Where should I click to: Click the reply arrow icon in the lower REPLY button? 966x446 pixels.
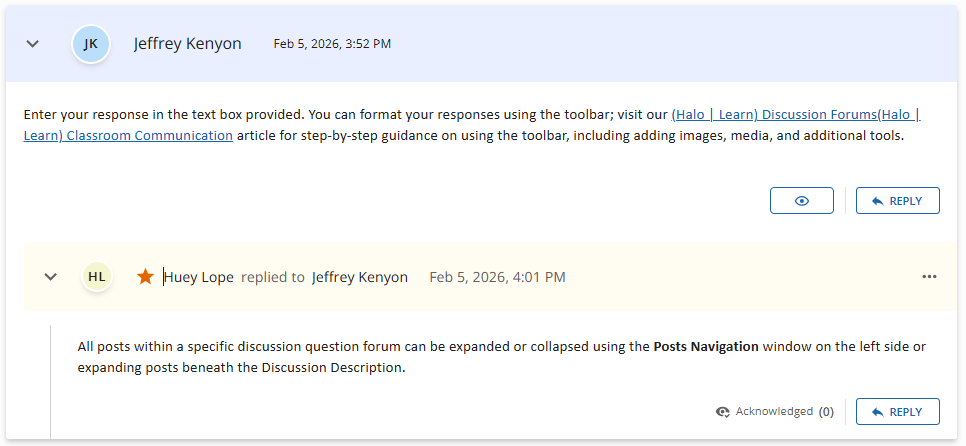pyautogui.click(x=877, y=412)
